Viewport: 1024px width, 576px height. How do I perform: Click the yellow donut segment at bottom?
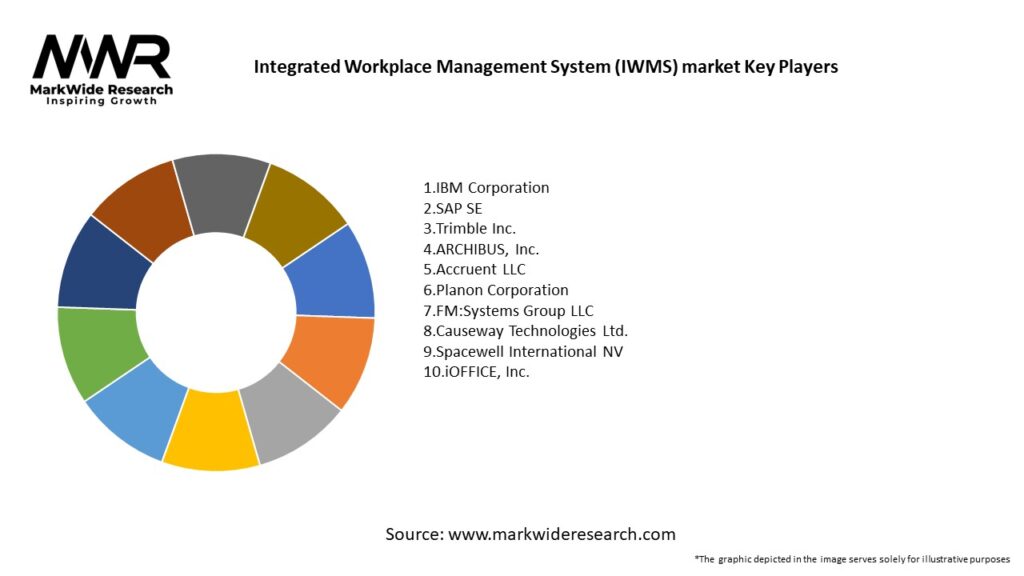211,438
